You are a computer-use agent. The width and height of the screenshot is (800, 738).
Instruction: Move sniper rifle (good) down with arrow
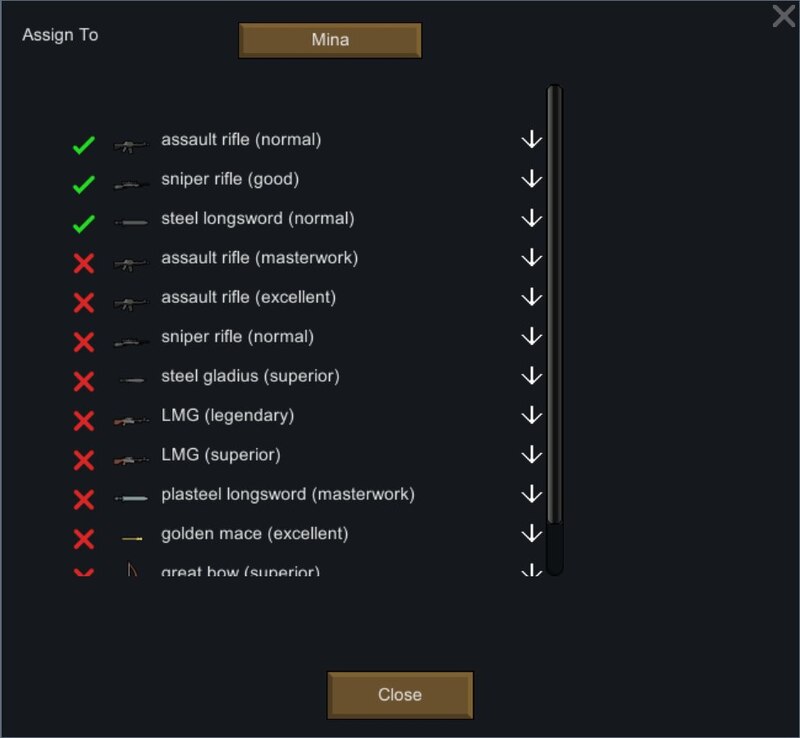coord(532,179)
